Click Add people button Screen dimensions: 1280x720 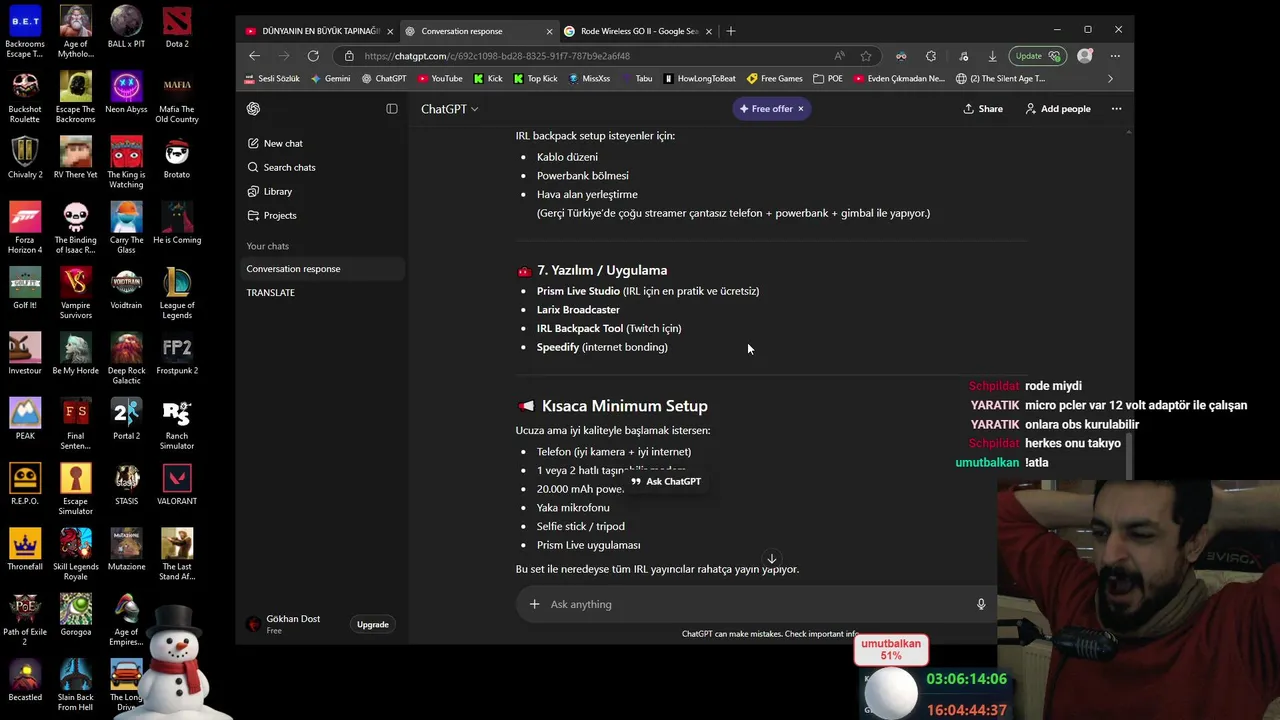pos(1058,109)
